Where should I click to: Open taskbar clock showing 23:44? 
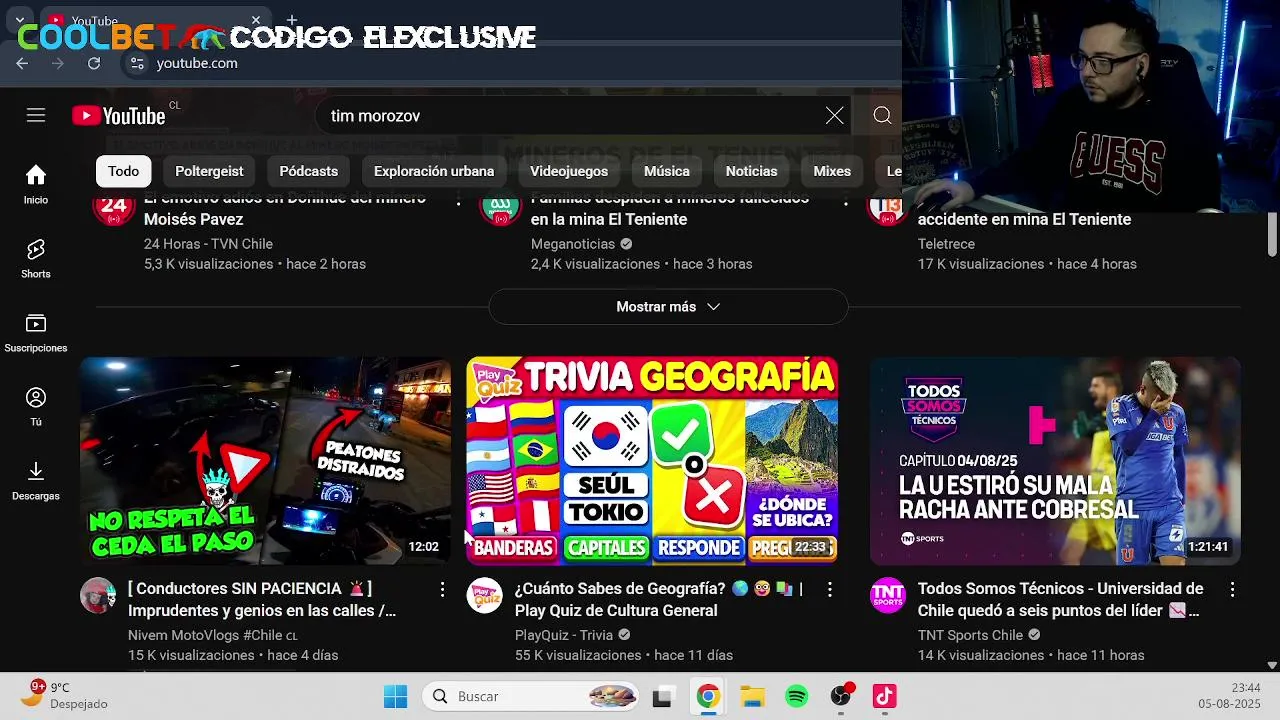1229,696
